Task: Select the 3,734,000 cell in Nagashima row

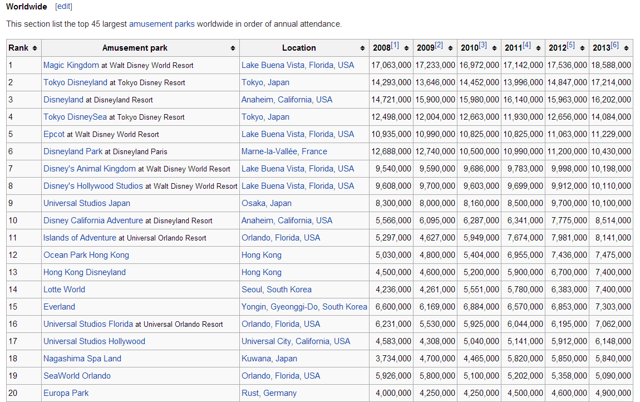Action: coord(391,359)
